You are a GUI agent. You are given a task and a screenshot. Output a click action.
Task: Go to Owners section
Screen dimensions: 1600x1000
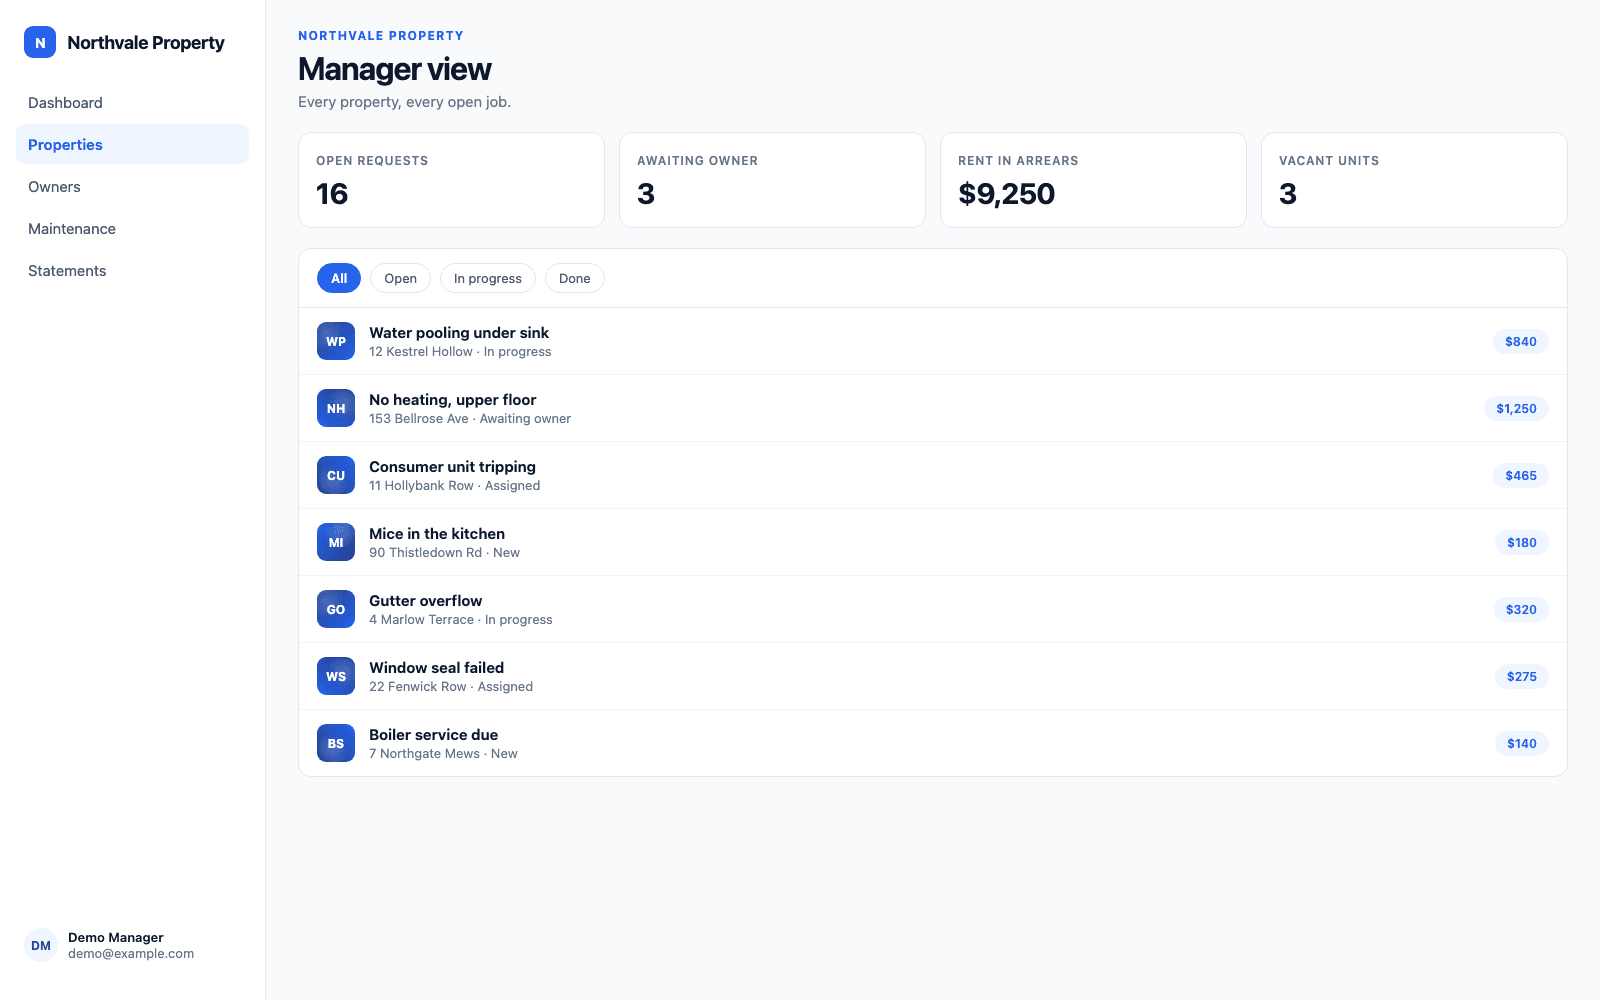(x=132, y=187)
